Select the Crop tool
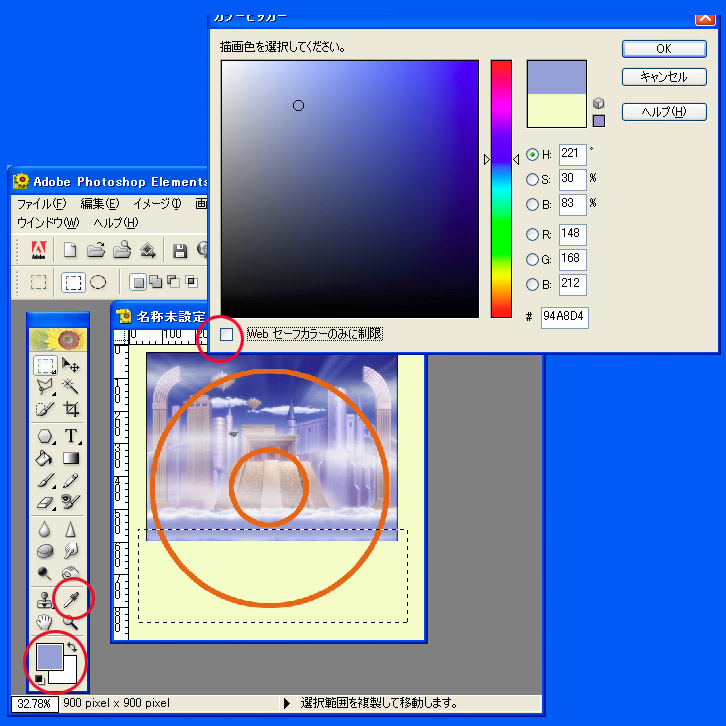Image resolution: width=726 pixels, height=726 pixels. 71,409
